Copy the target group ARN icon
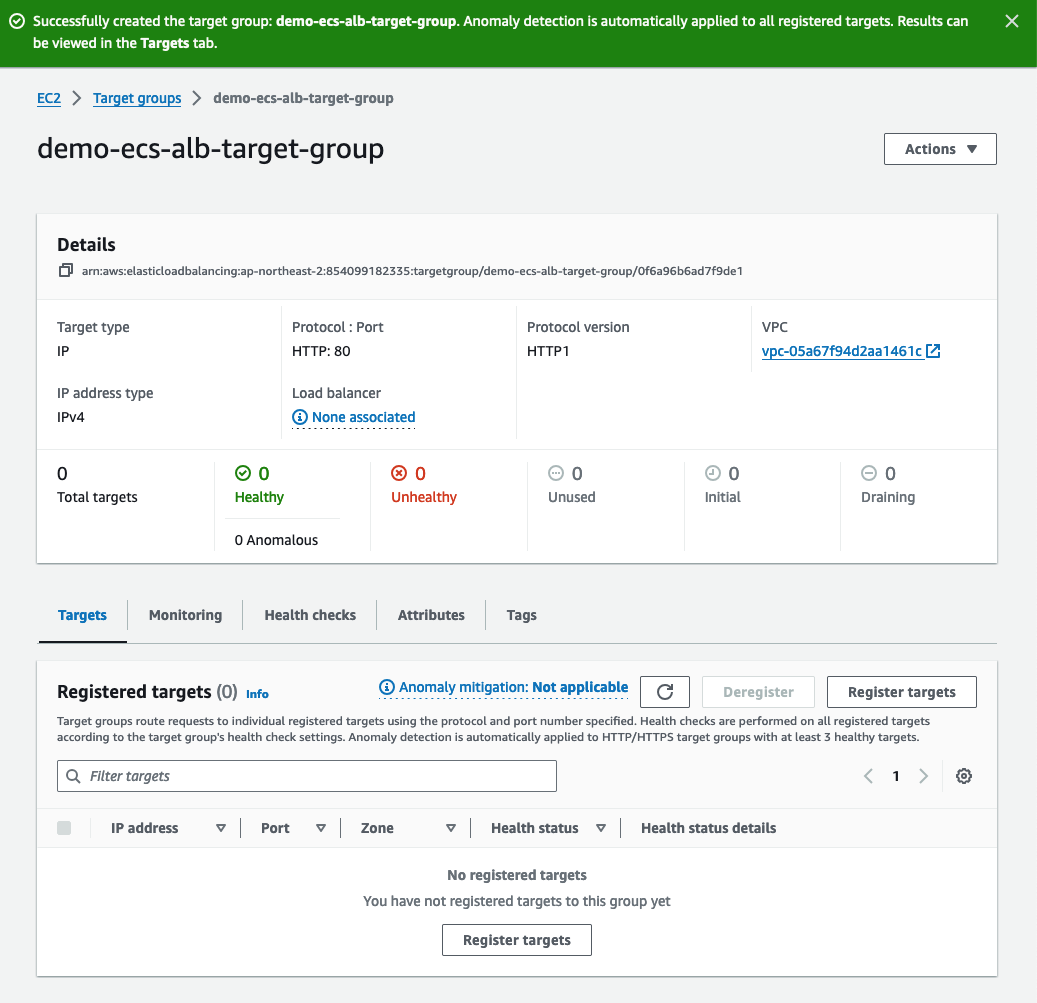The height and width of the screenshot is (1003, 1037). click(65, 270)
